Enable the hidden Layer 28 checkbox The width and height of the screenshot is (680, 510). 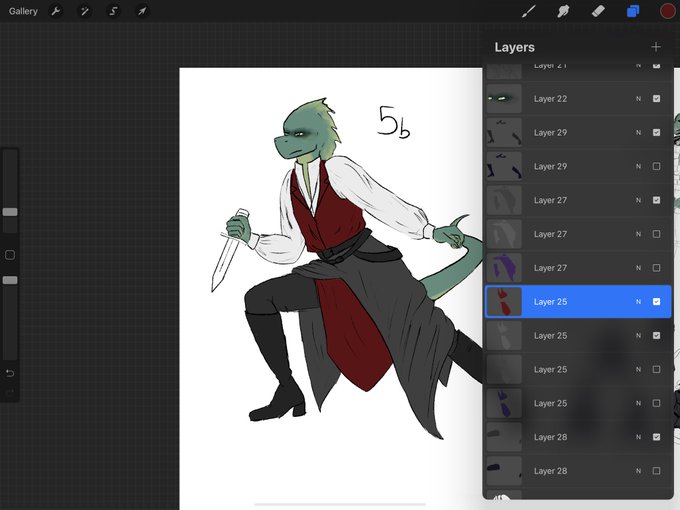coord(657,471)
